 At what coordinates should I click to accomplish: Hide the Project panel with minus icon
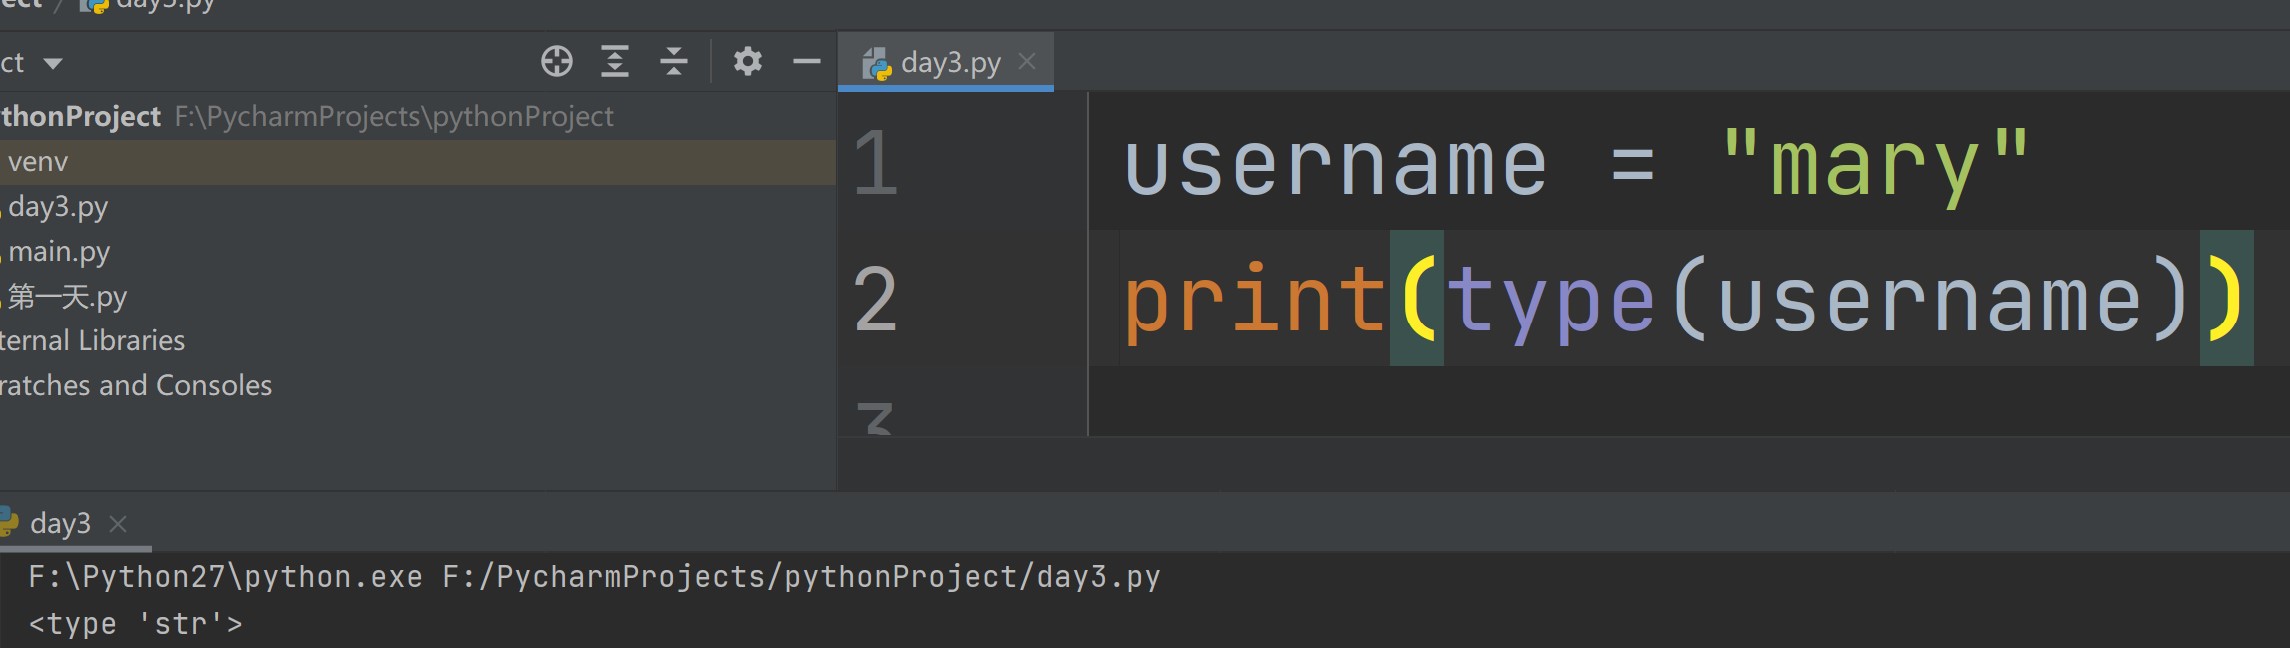click(x=806, y=62)
